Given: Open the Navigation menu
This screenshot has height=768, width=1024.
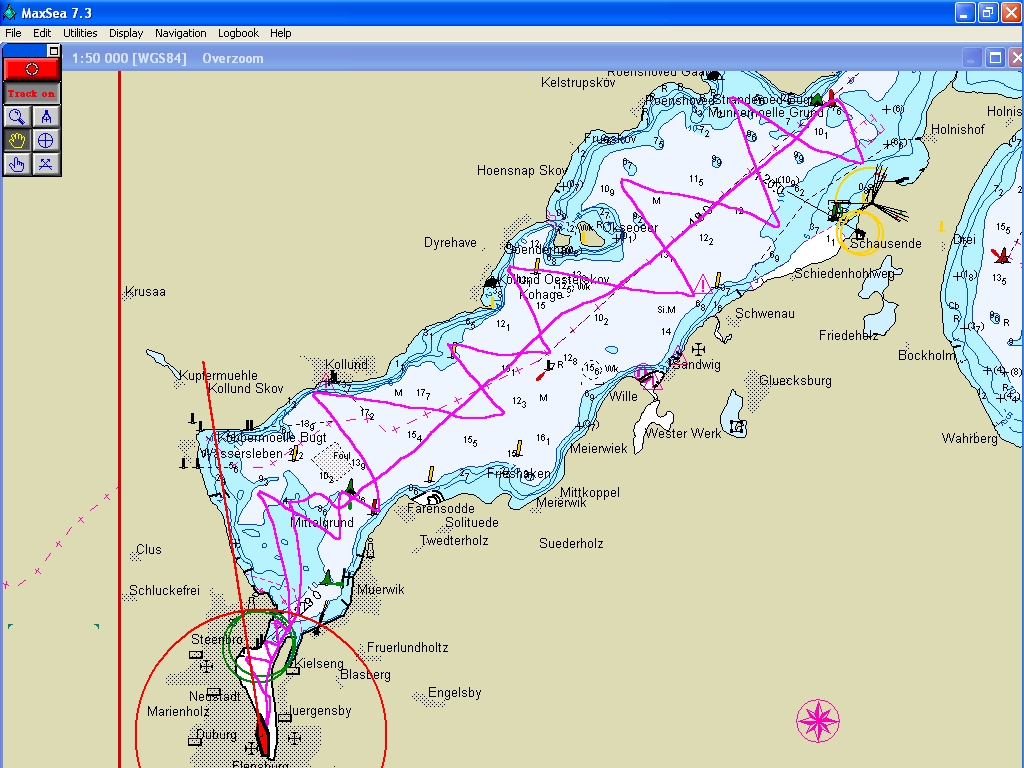Looking at the screenshot, I should click(180, 33).
